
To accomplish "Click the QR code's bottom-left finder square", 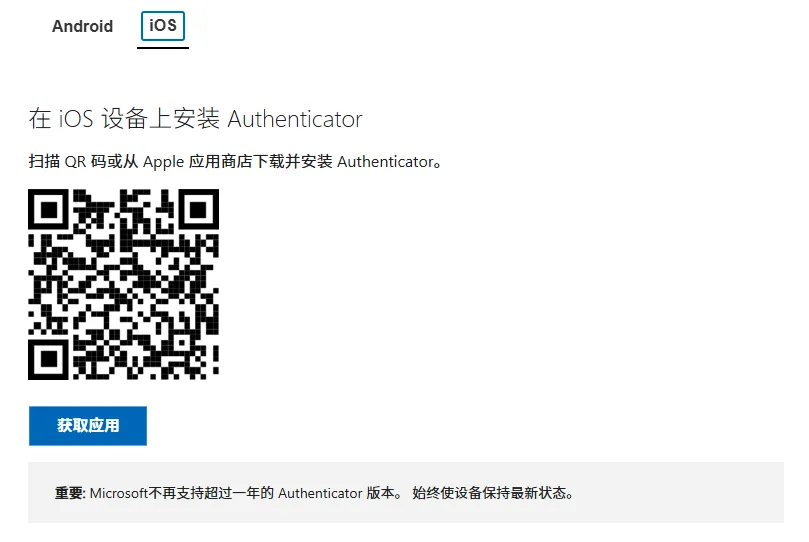I will [48, 359].
